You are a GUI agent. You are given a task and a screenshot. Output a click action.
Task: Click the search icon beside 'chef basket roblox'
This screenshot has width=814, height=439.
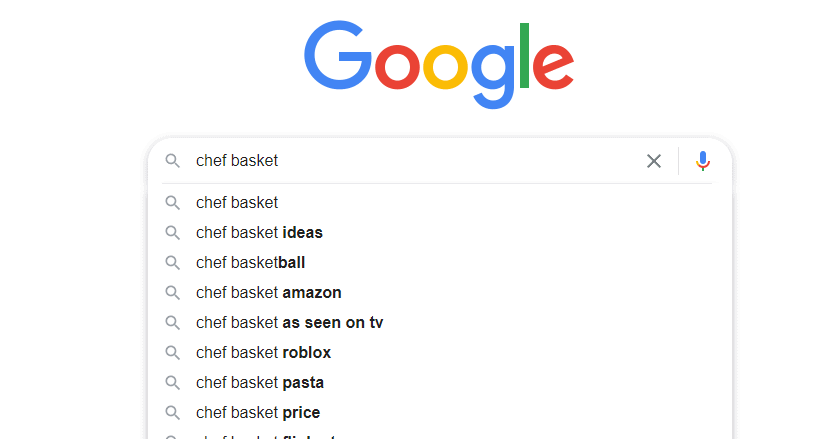pyautogui.click(x=172, y=353)
